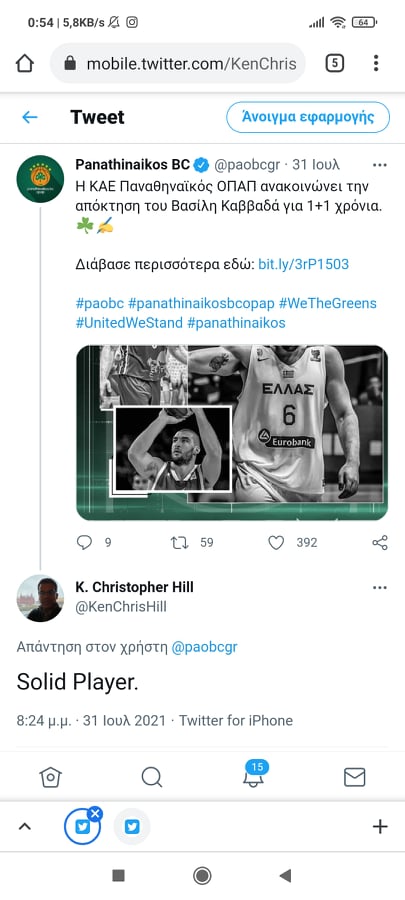Screen dimensions: 405x900
Task: Like the tweet with 392 hearts
Action: (x=277, y=542)
